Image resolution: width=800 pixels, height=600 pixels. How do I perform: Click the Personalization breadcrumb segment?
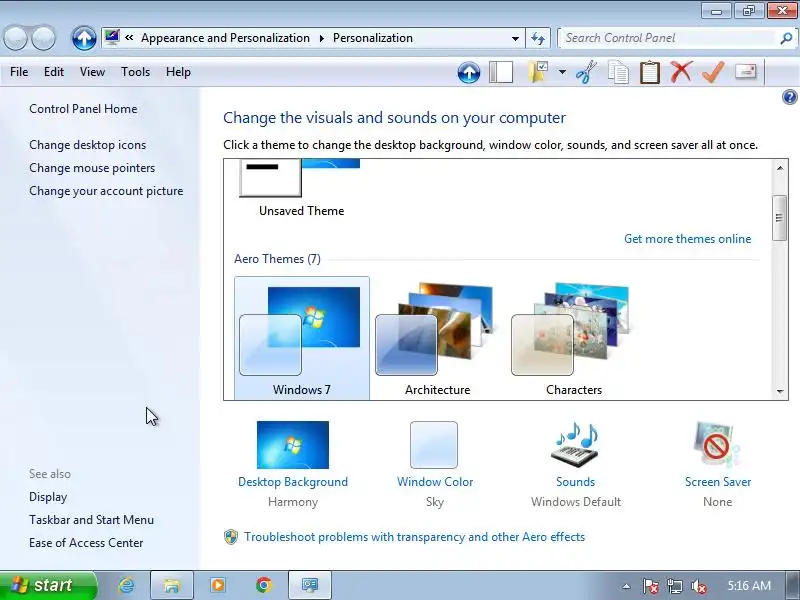click(373, 38)
